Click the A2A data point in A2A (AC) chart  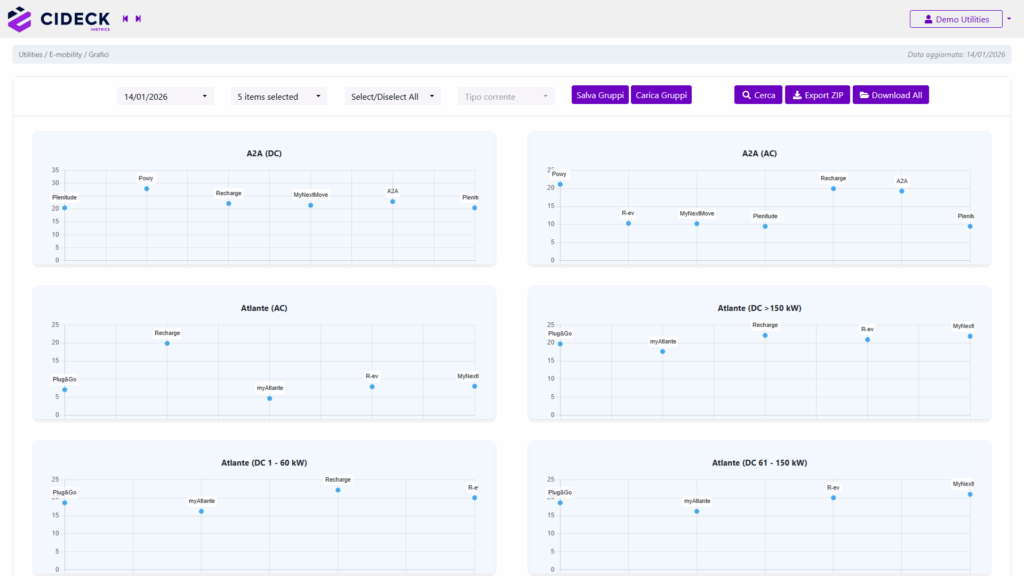(901, 191)
